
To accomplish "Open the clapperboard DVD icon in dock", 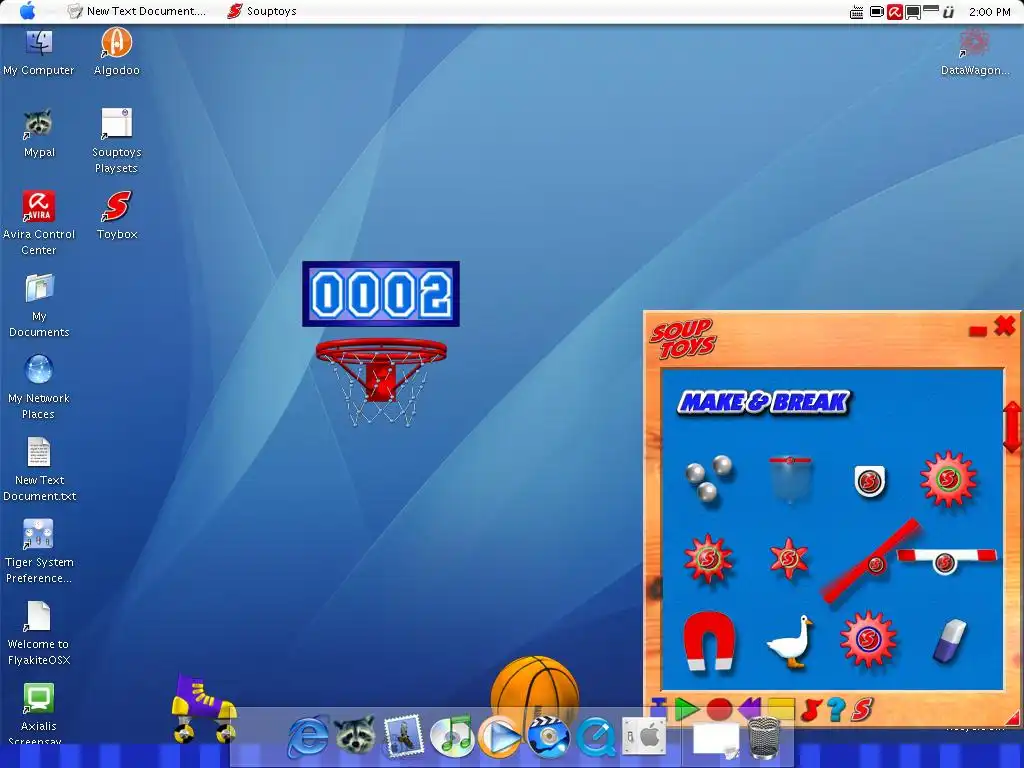I will tap(548, 735).
